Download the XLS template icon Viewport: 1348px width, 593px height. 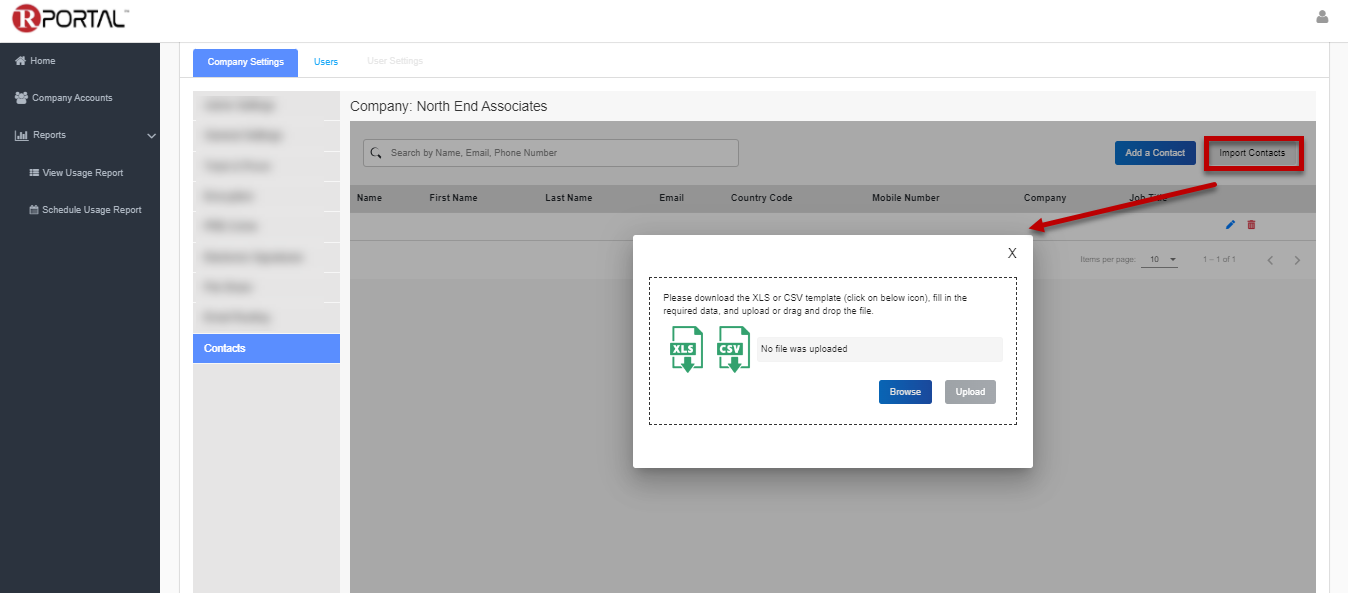click(x=686, y=349)
